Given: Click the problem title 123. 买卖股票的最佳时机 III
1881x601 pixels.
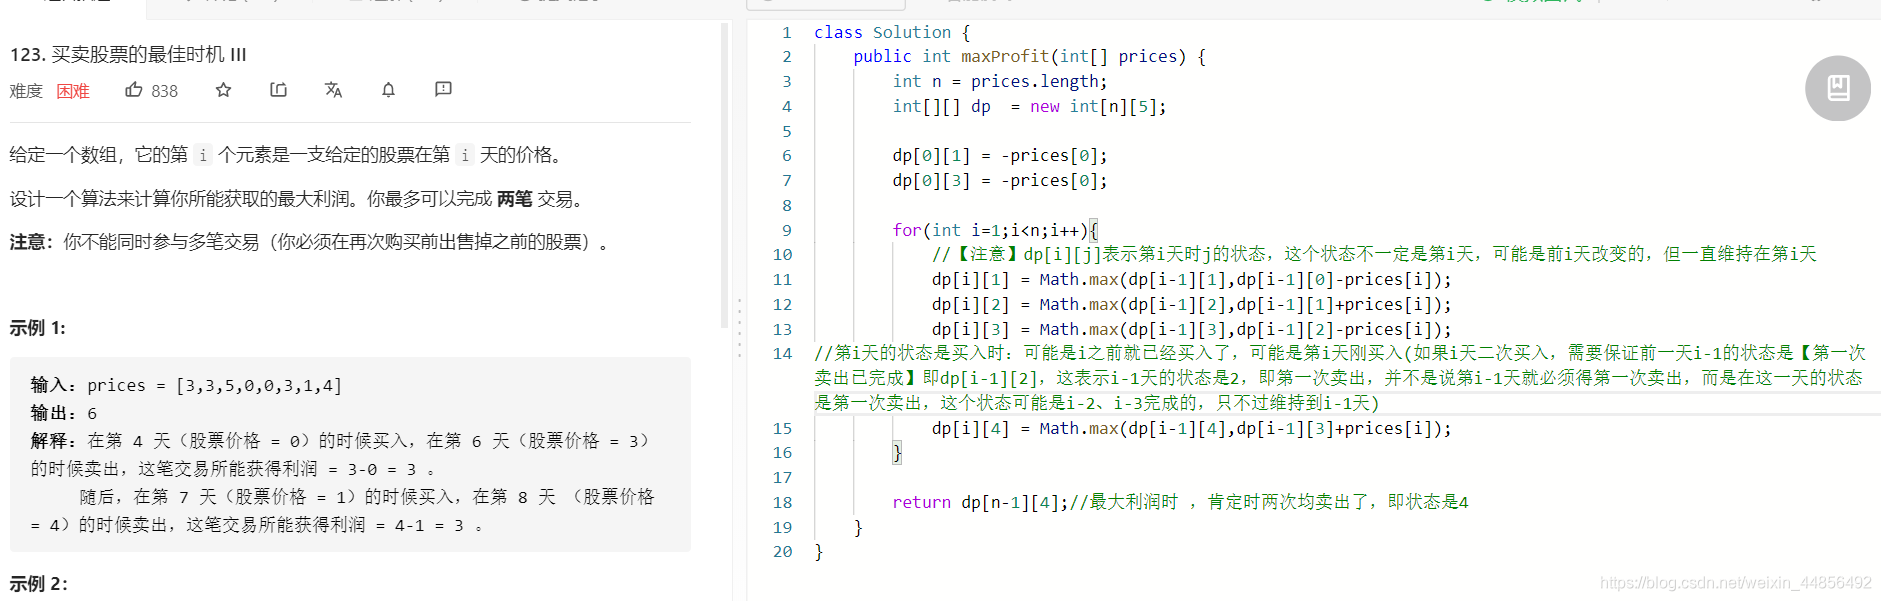Looking at the screenshot, I should pos(128,54).
